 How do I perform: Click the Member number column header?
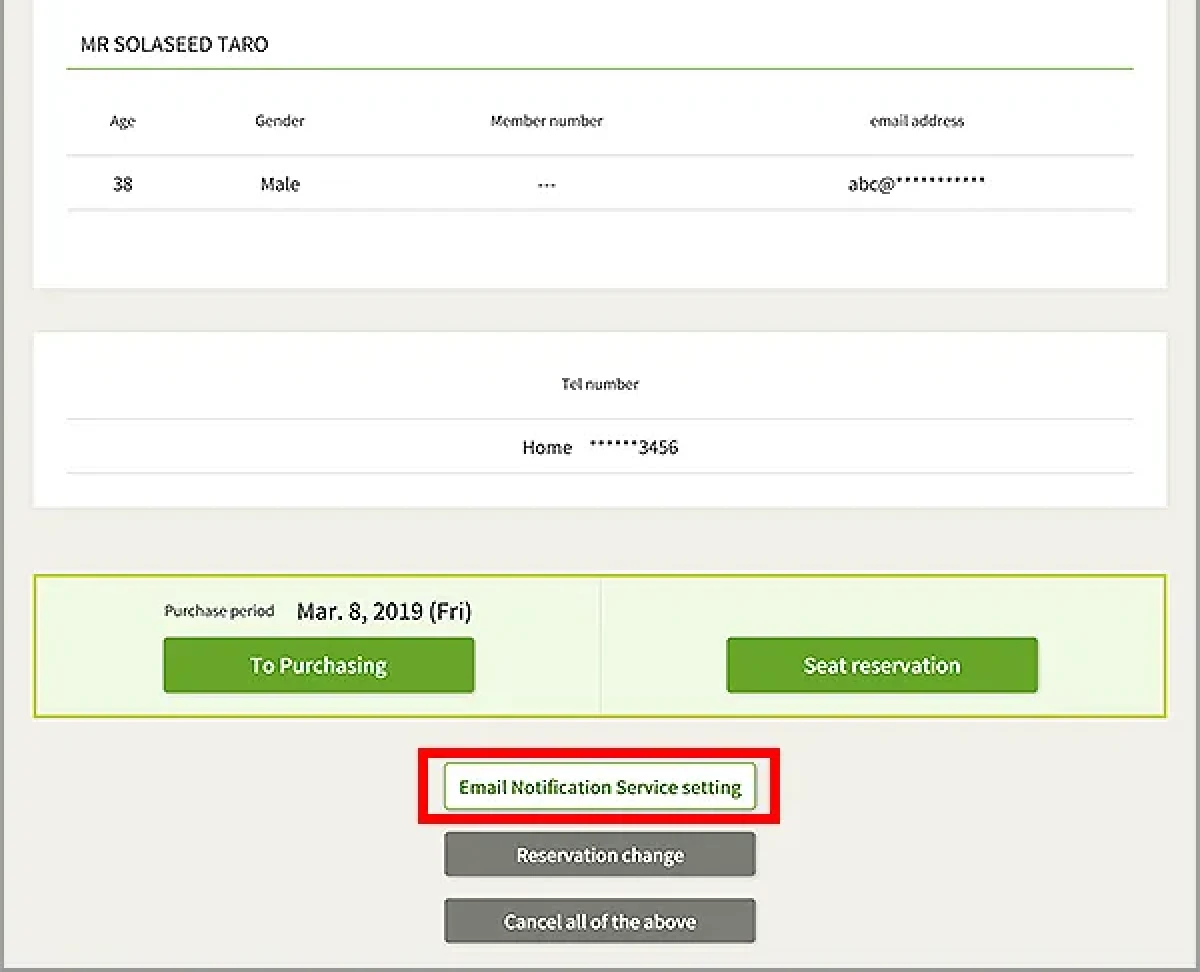(x=546, y=121)
